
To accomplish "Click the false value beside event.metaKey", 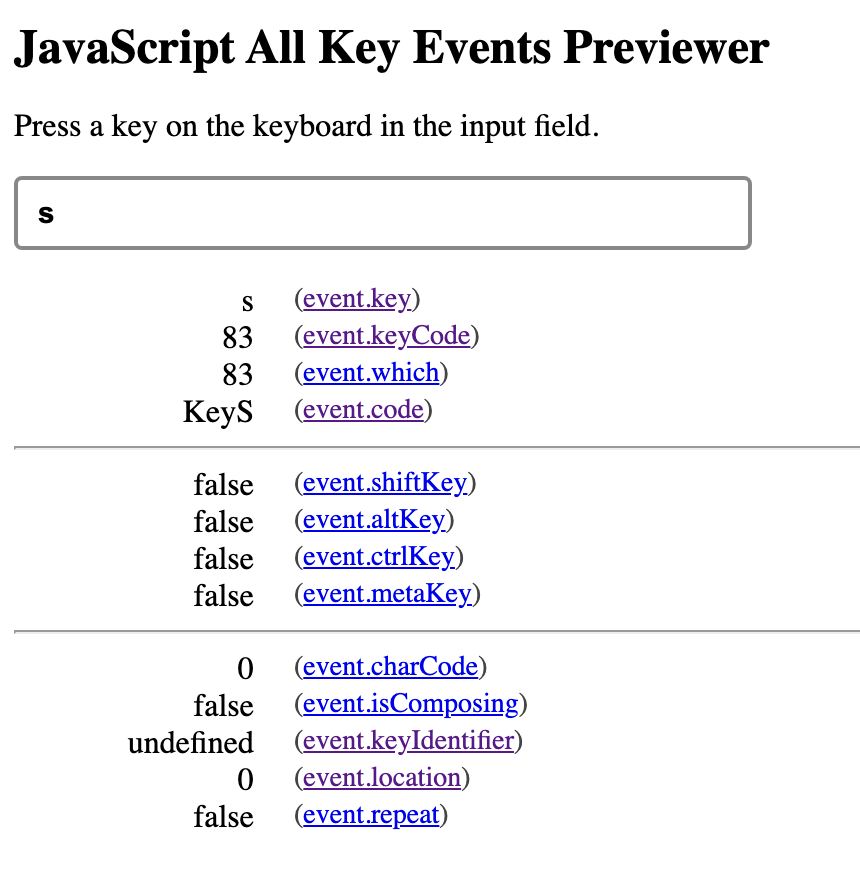I will pos(223,596).
